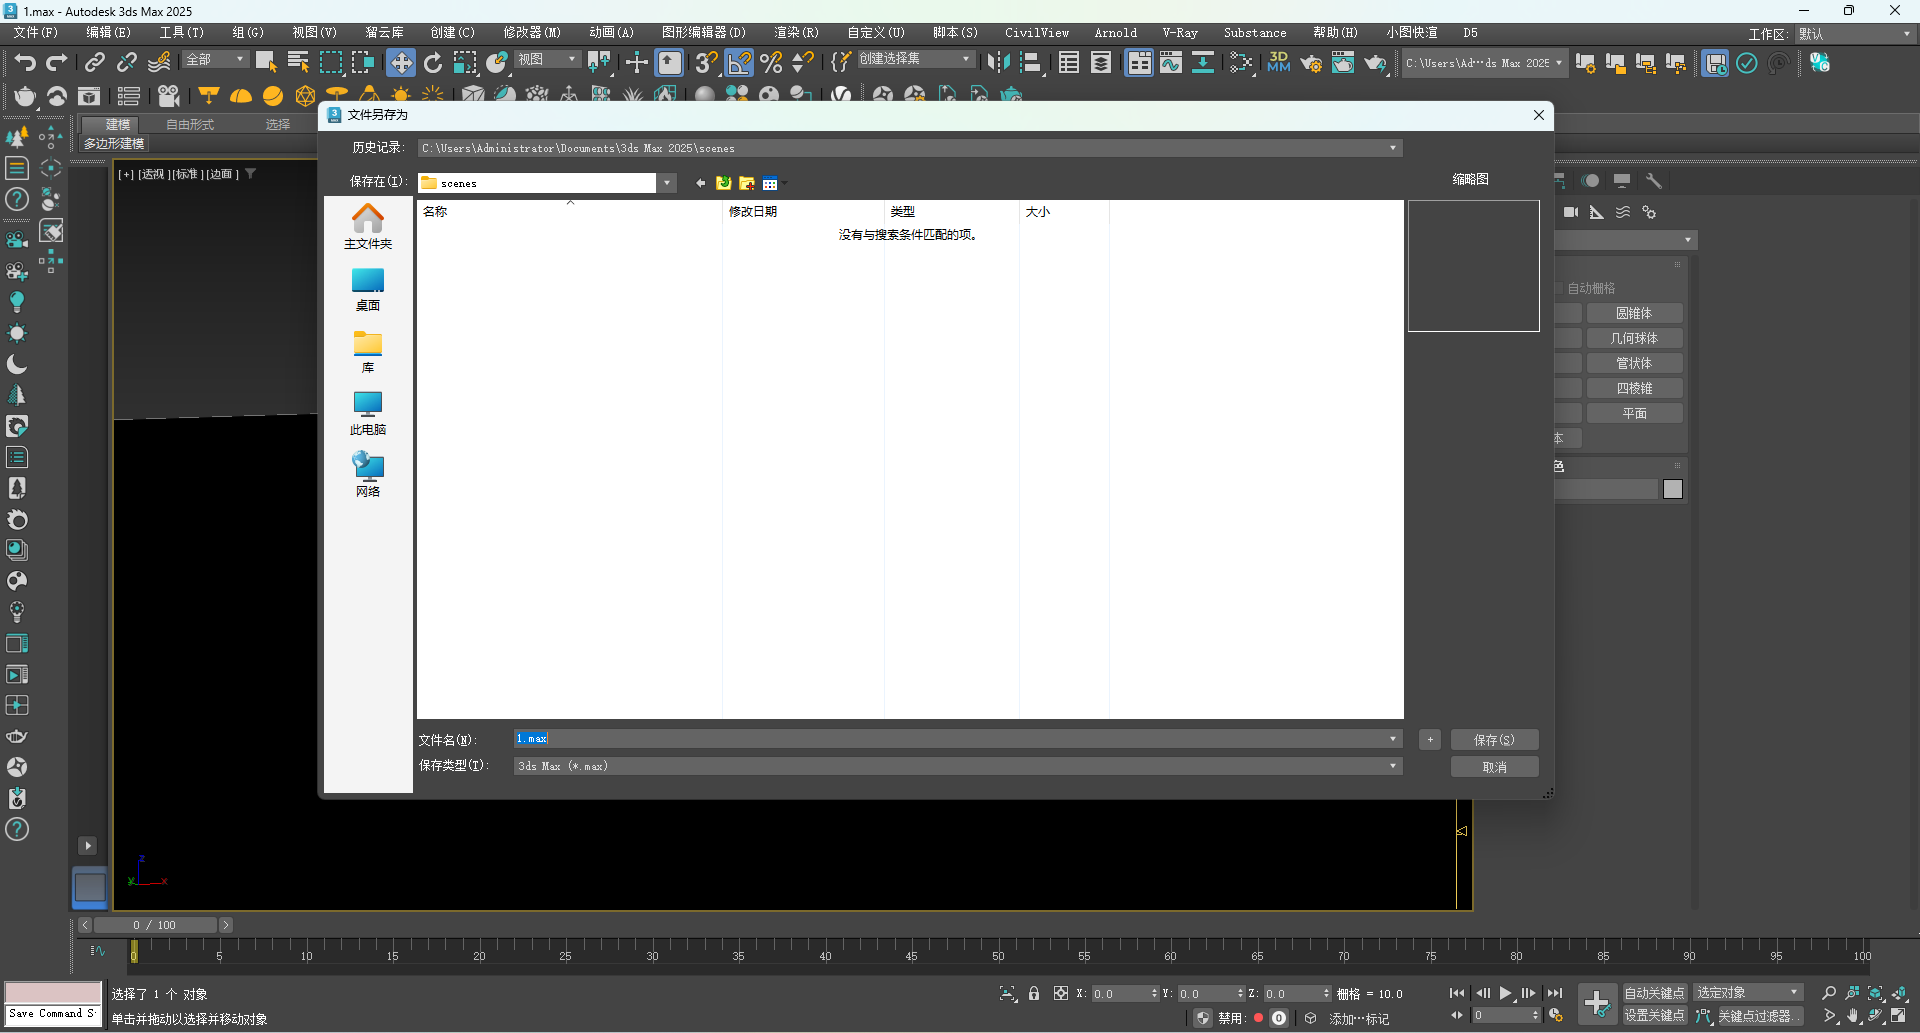
Task: Click the plus increment-save button
Action: pos(1430,740)
